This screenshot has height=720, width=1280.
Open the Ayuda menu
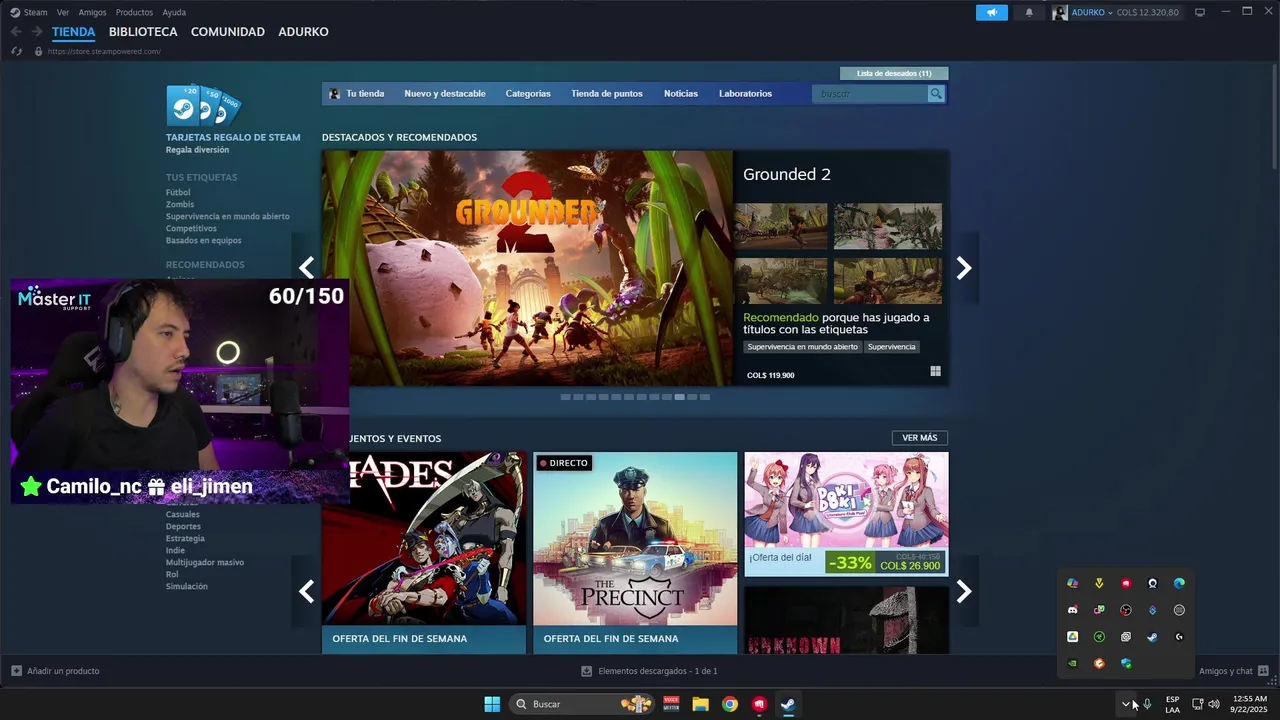point(174,12)
